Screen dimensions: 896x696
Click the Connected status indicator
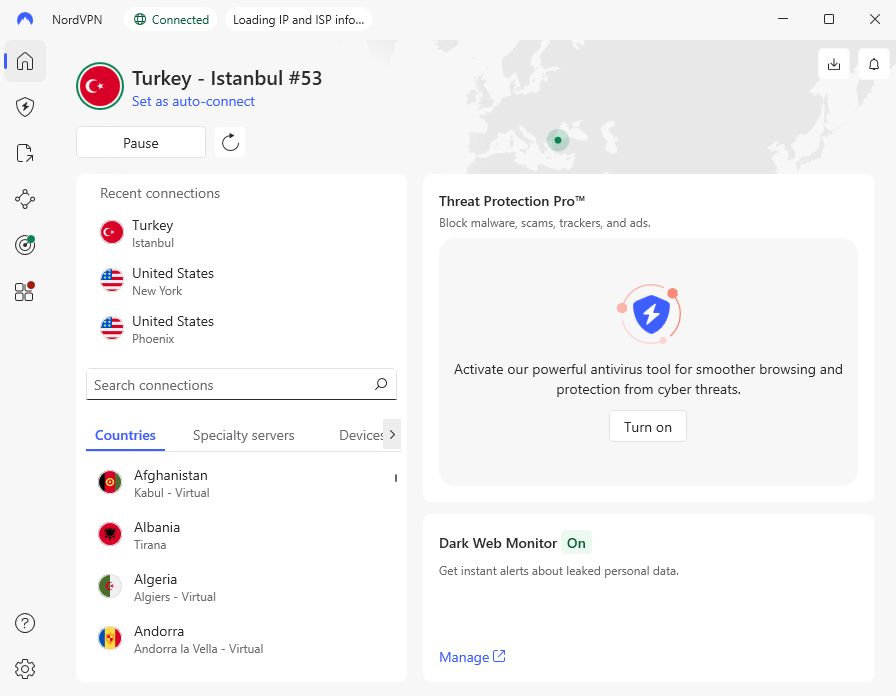click(171, 19)
